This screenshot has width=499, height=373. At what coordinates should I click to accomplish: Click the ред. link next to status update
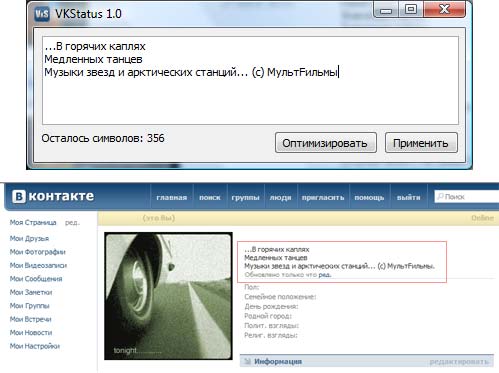[x=325, y=275]
